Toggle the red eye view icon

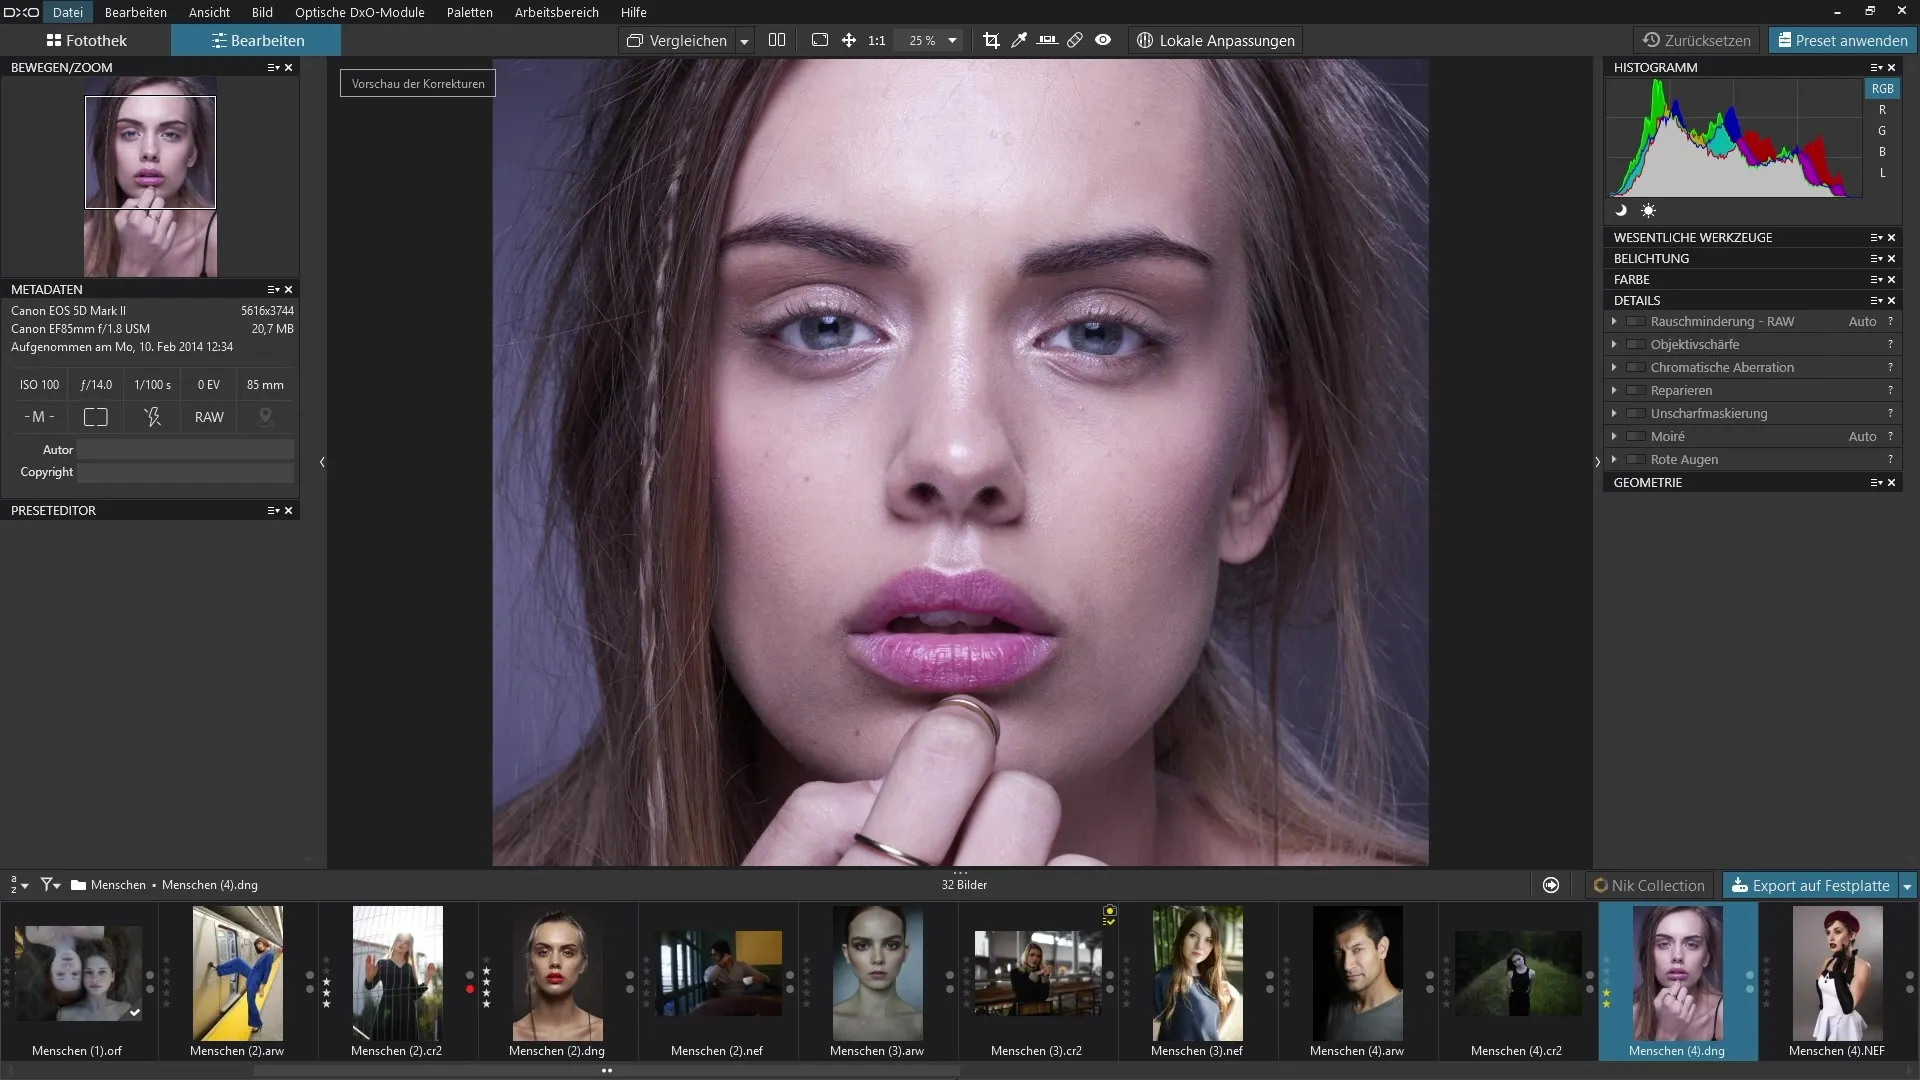(x=1103, y=40)
